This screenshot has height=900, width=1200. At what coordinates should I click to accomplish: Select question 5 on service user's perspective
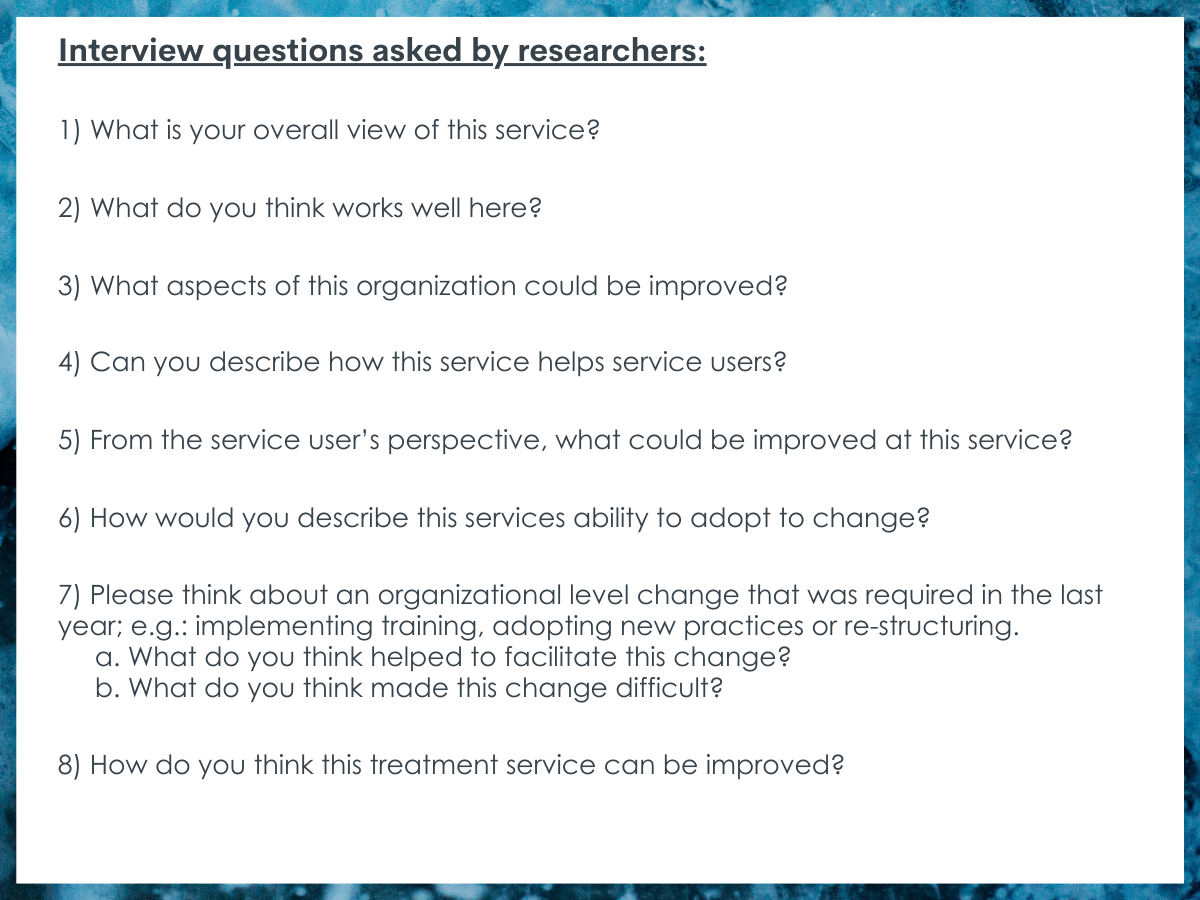[565, 441]
